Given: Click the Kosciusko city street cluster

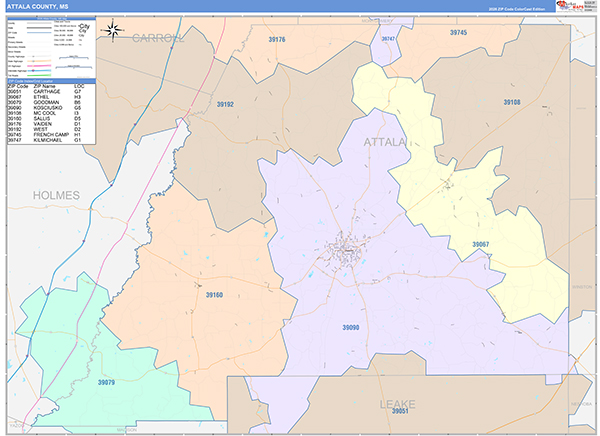Looking at the screenshot, I should point(344,253).
